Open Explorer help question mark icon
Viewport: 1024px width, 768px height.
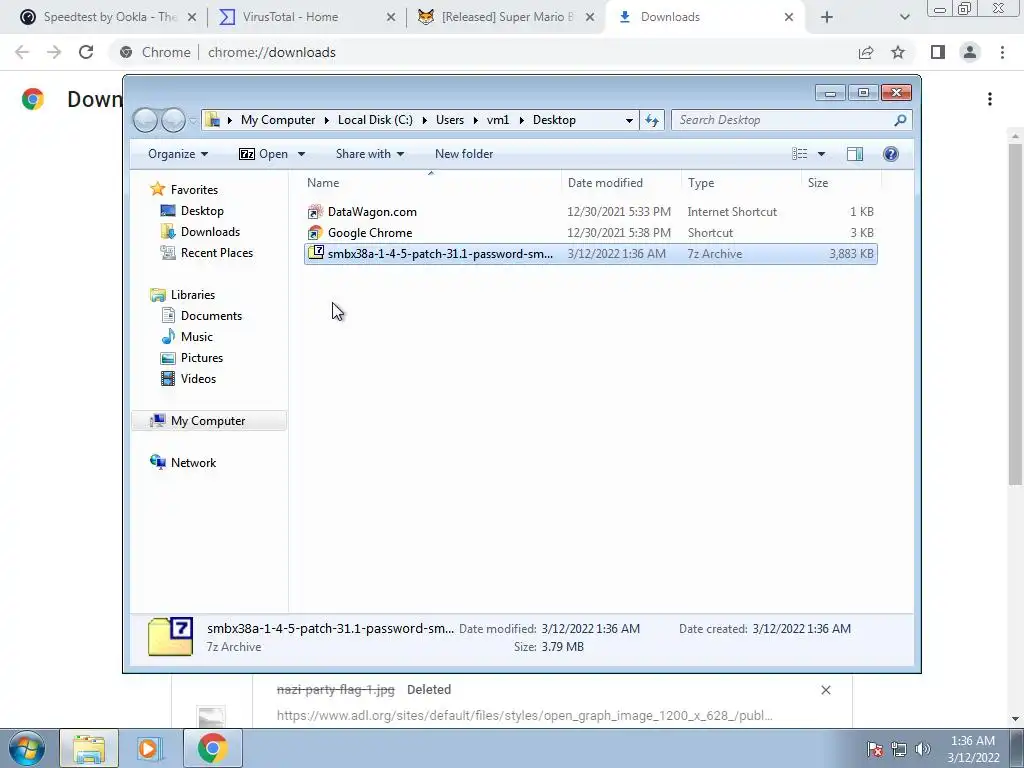(x=891, y=154)
